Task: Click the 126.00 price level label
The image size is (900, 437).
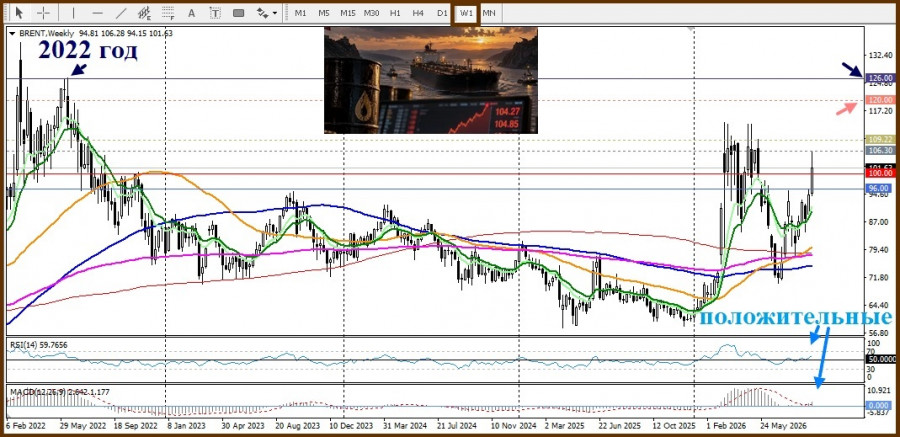Action: (x=880, y=78)
